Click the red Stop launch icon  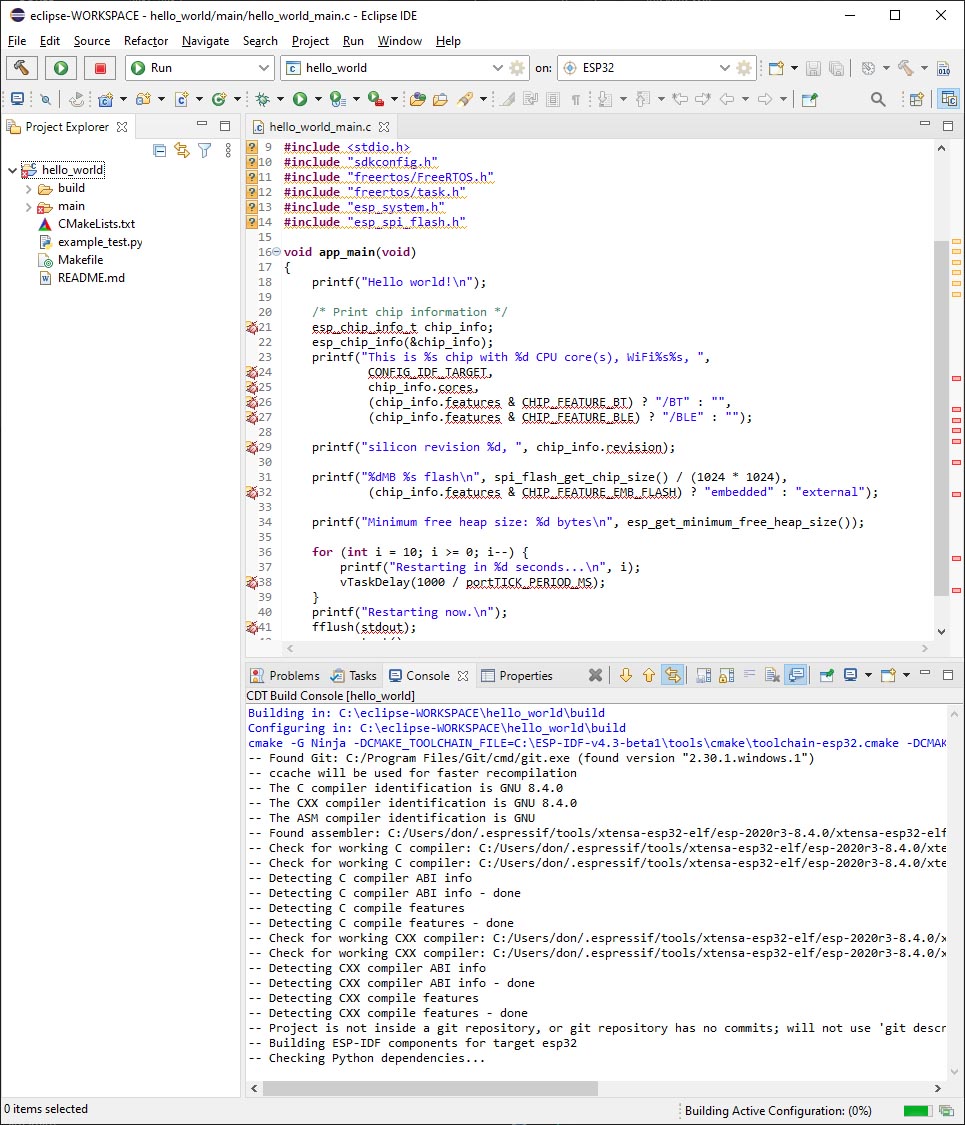click(x=100, y=68)
